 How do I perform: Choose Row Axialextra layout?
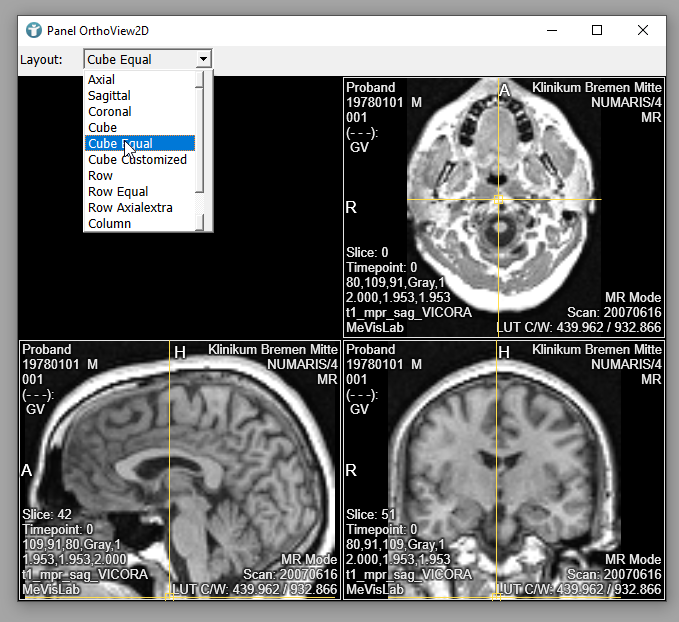(x=130, y=208)
